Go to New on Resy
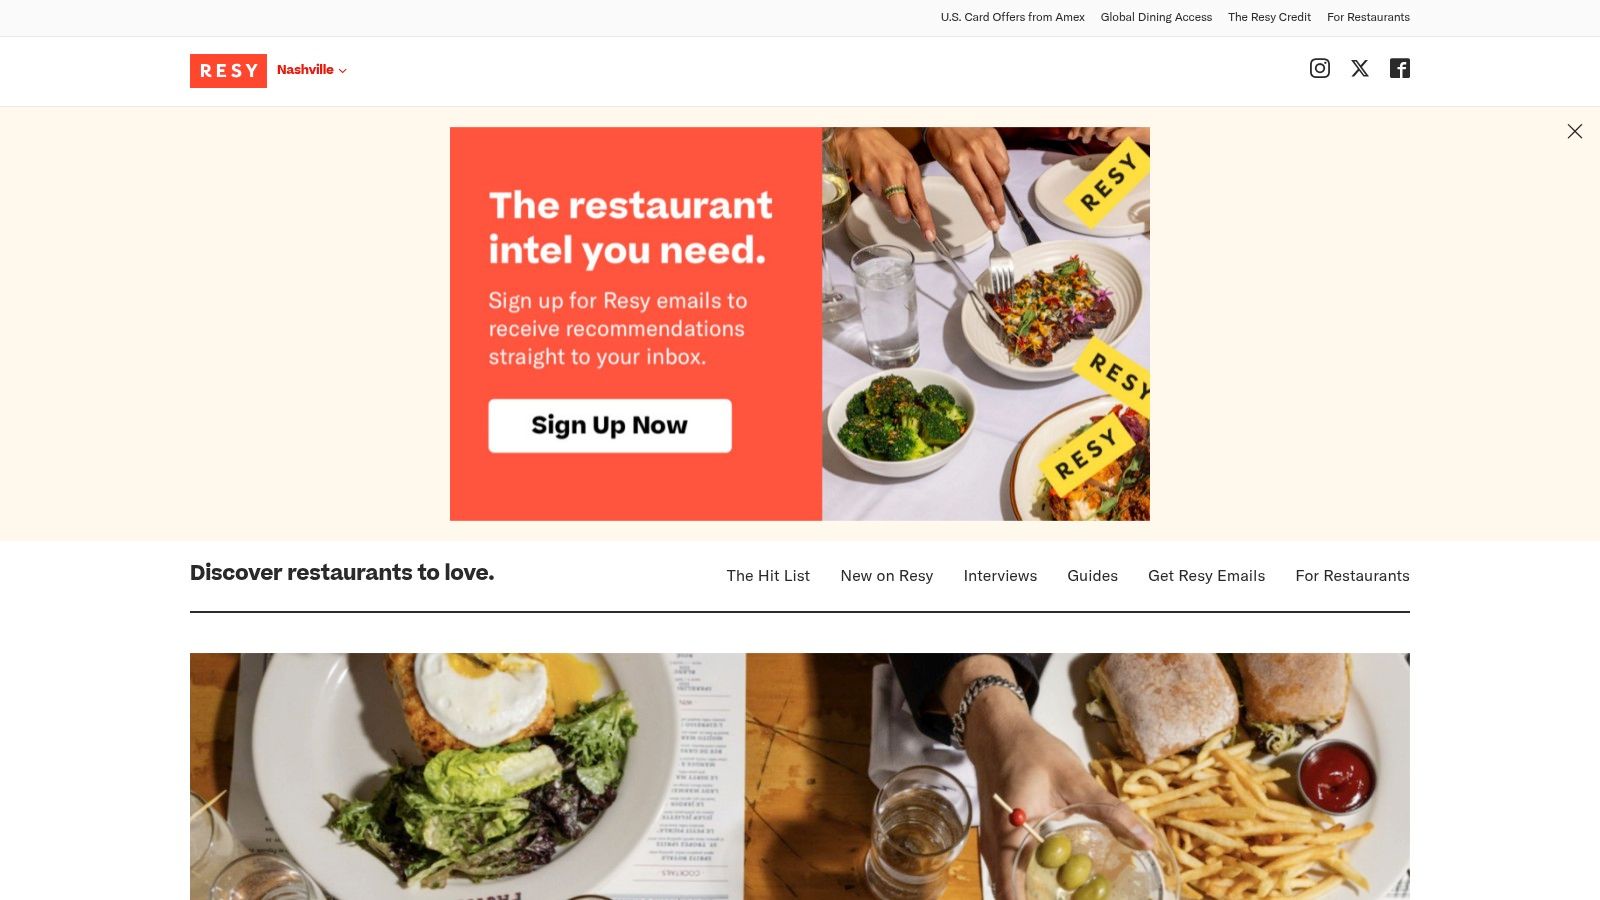Viewport: 1600px width, 900px height. coord(887,576)
